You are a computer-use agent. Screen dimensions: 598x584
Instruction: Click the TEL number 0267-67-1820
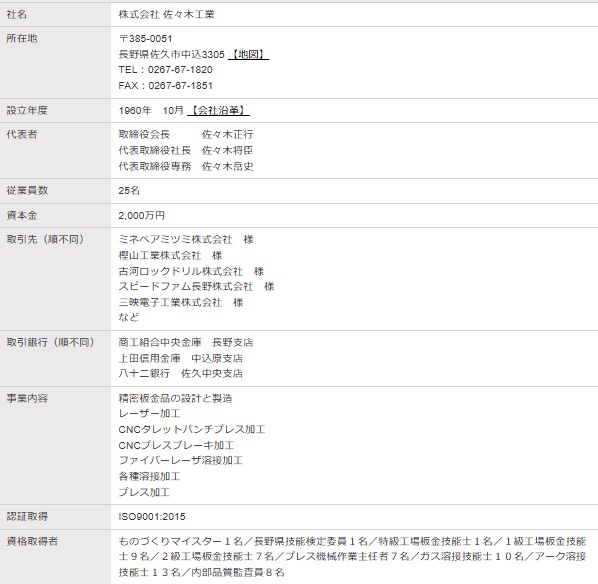click(180, 70)
